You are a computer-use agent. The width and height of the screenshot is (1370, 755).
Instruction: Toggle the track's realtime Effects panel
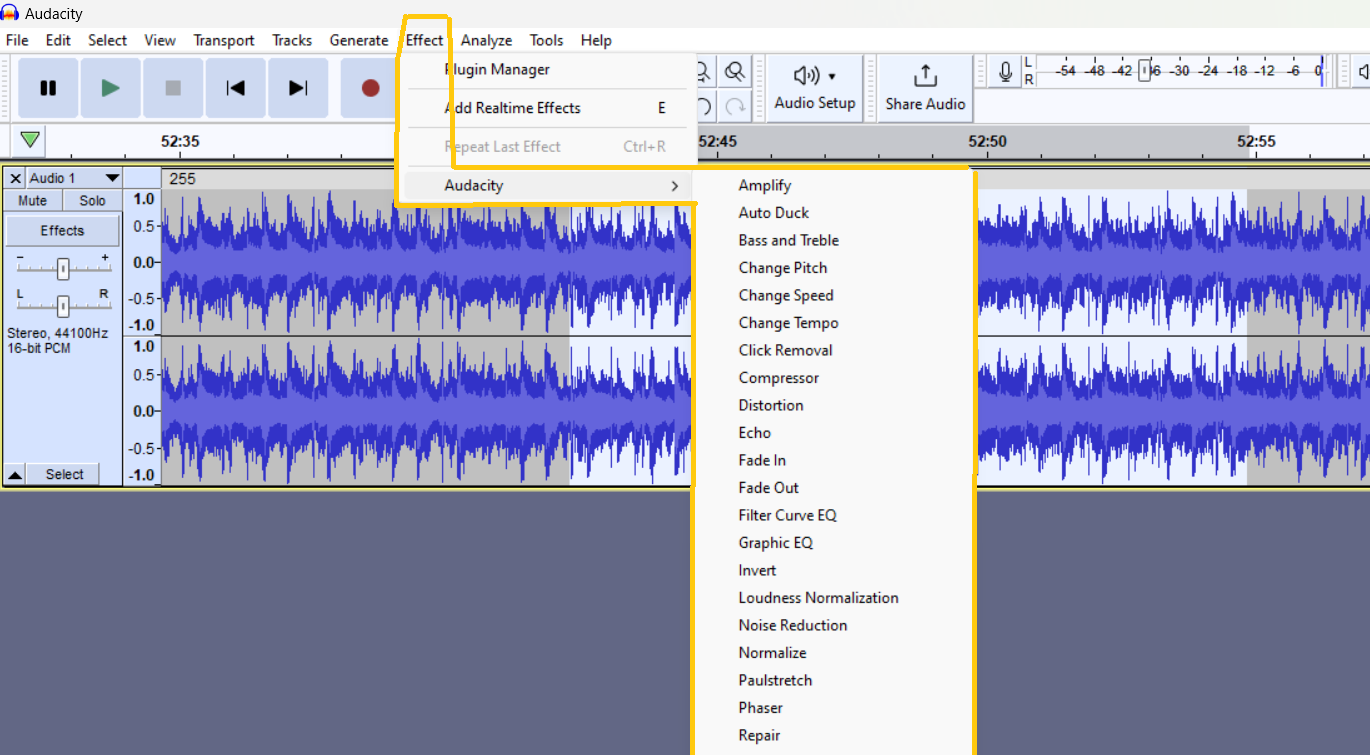(62, 230)
